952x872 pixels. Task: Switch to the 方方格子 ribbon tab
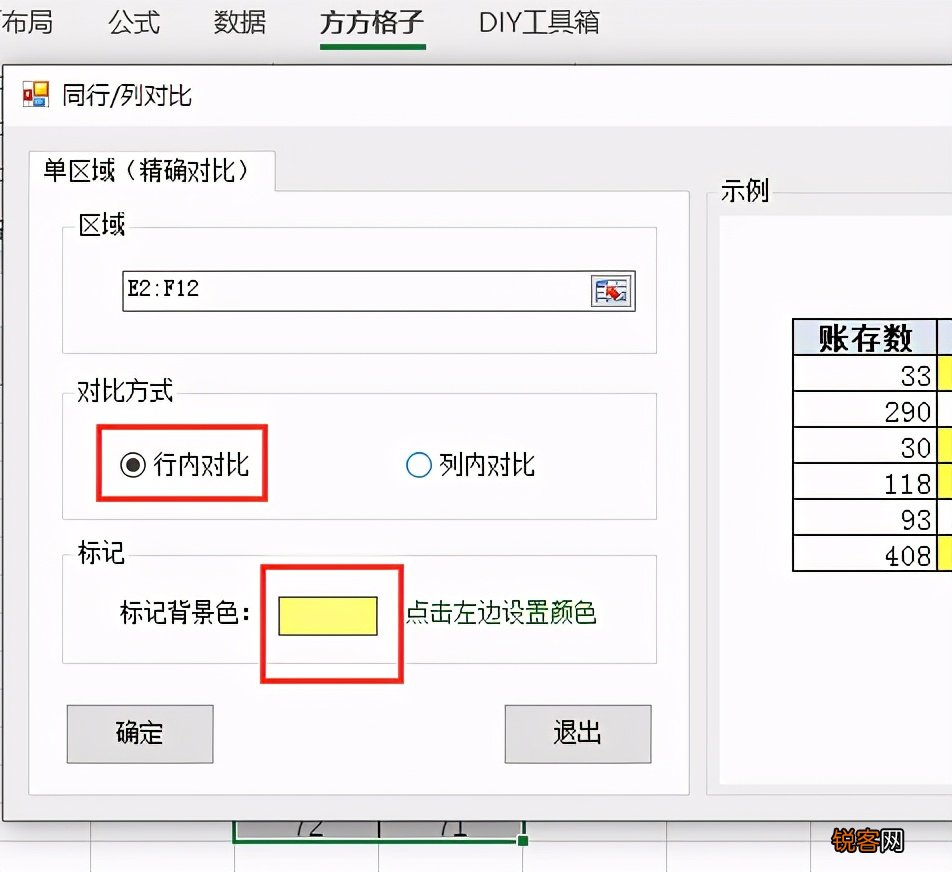click(x=372, y=22)
